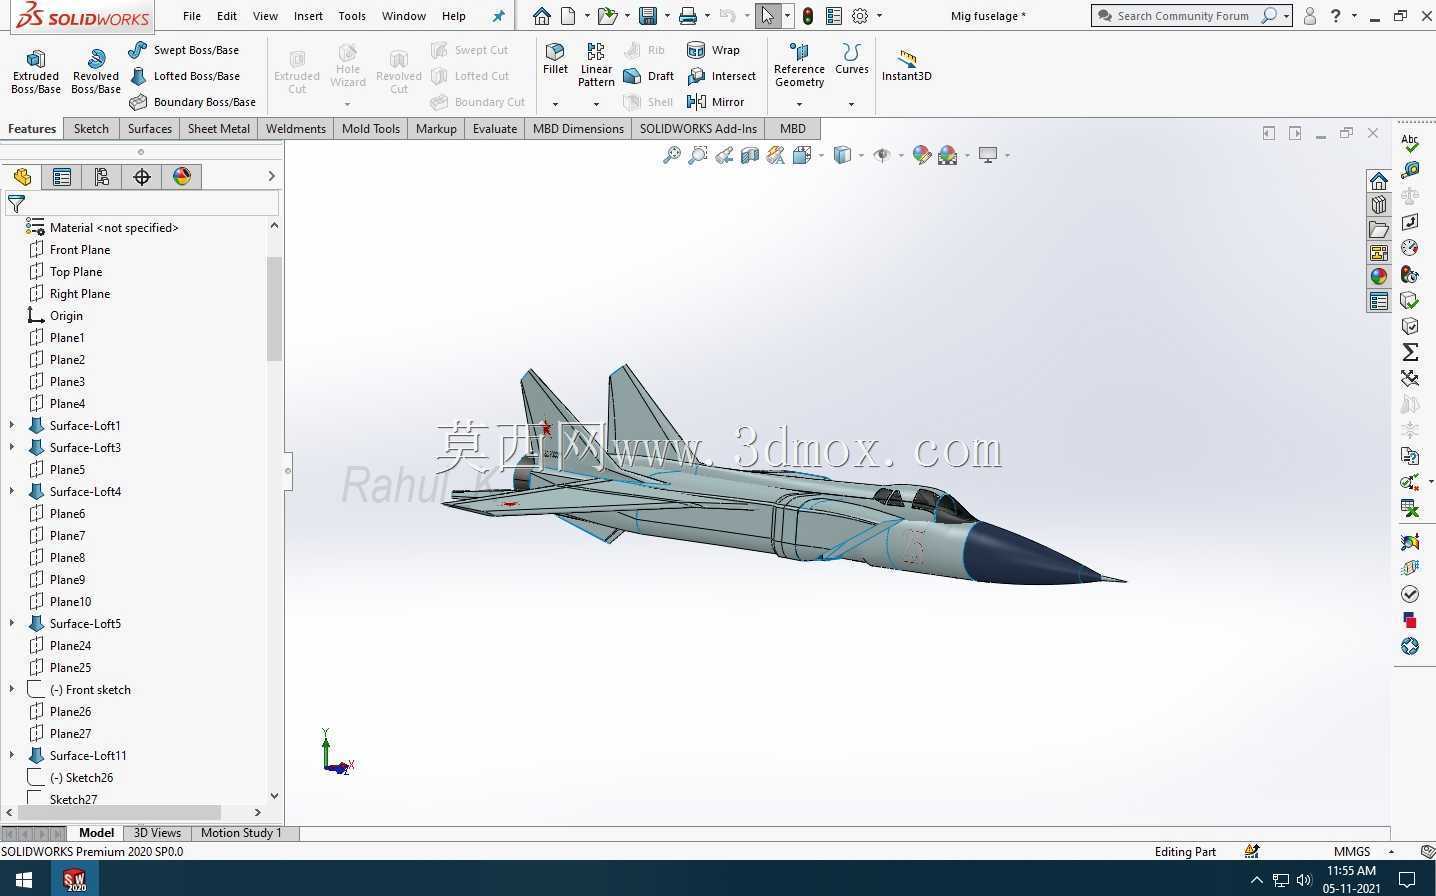This screenshot has width=1436, height=896.
Task: Click the feature tree vertical scrollbar
Action: 274,308
